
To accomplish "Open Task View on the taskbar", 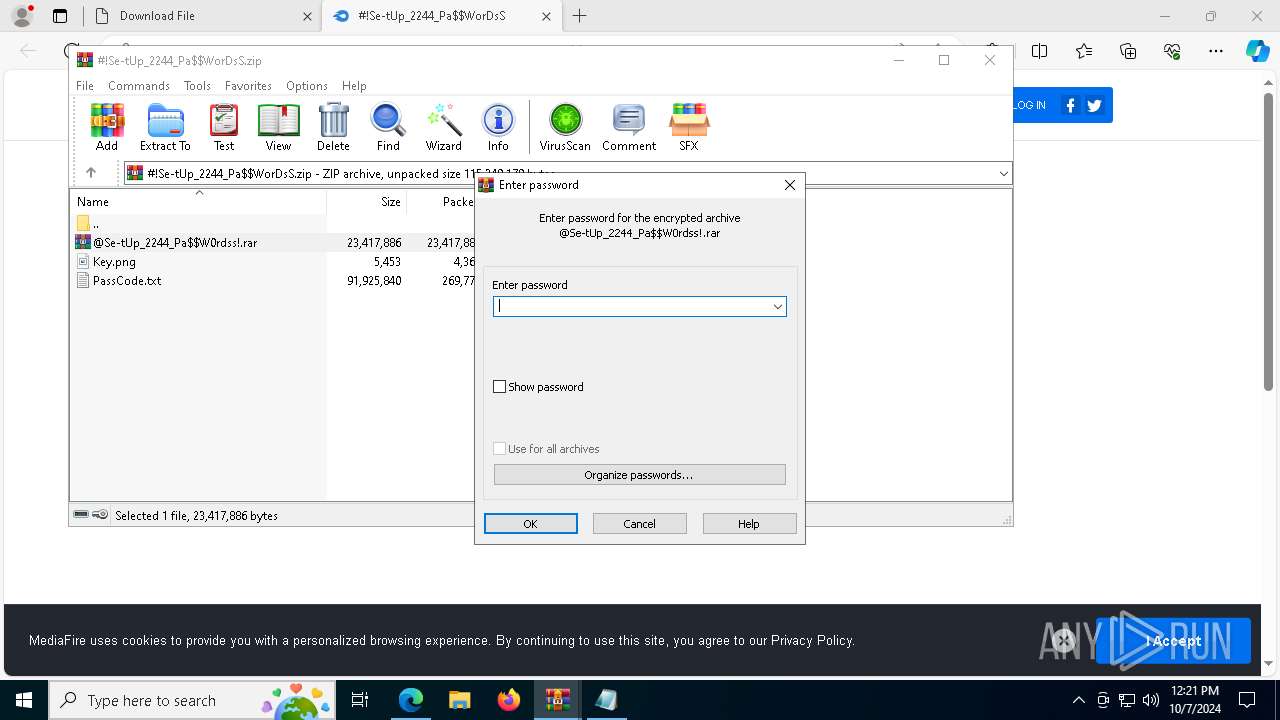I will point(360,700).
